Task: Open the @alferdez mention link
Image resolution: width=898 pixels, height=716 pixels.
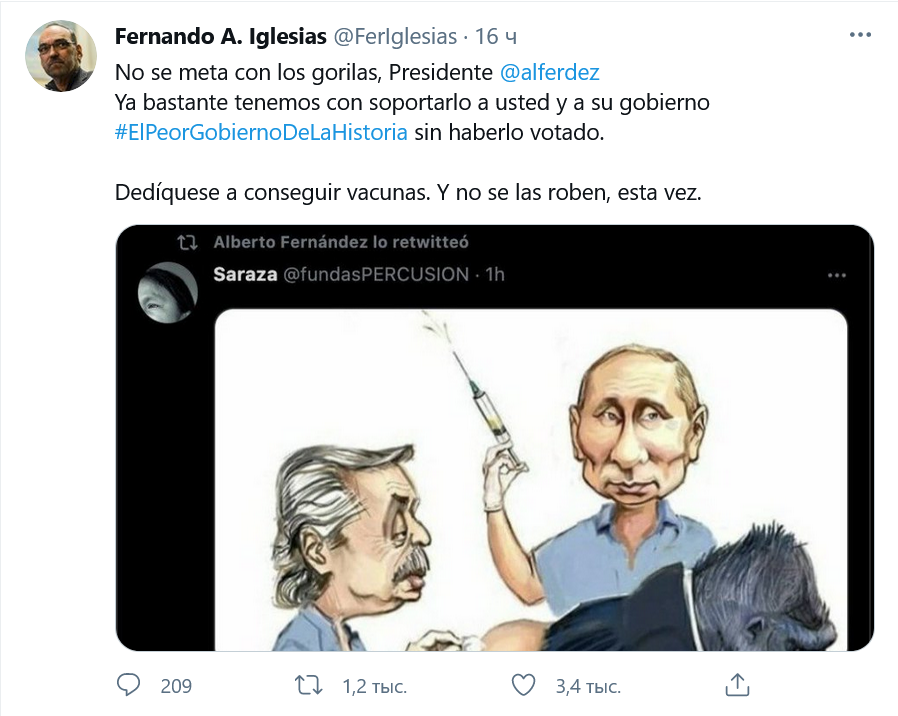Action: [x=548, y=73]
